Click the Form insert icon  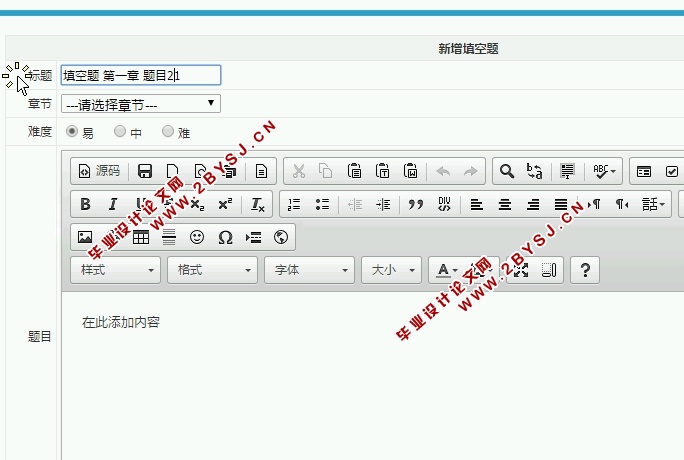click(x=643, y=171)
